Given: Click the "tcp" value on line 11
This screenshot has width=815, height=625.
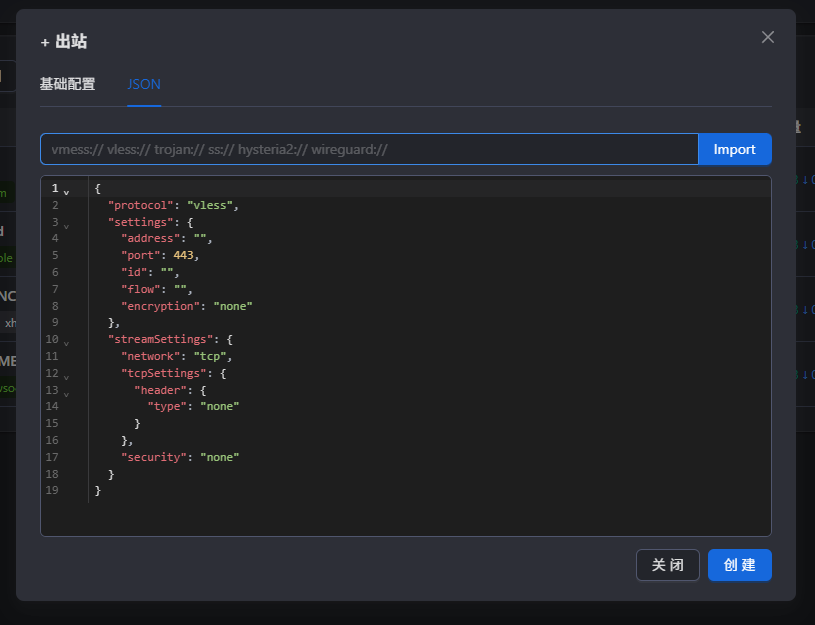Looking at the screenshot, I should (x=209, y=356).
